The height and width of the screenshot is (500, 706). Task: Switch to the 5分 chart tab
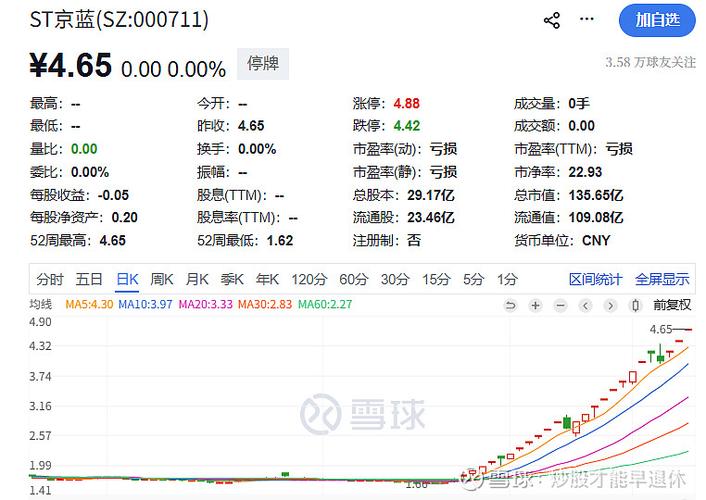pyautogui.click(x=474, y=279)
